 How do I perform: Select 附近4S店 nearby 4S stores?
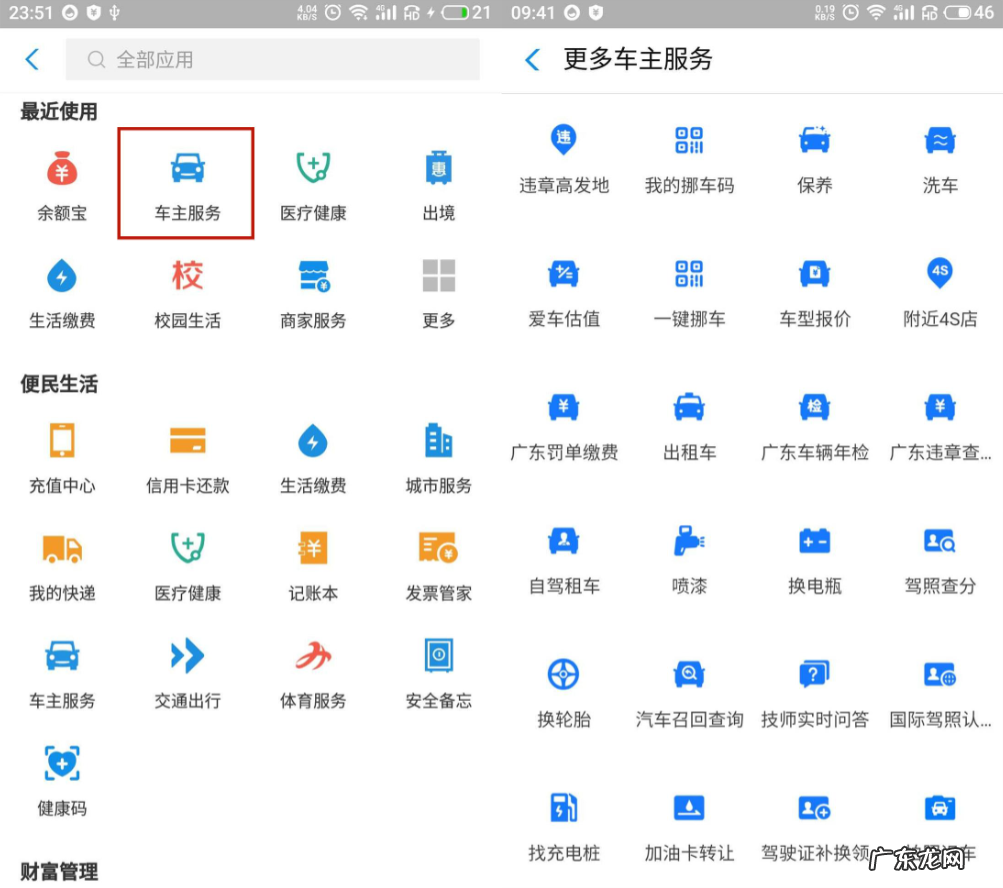pyautogui.click(x=938, y=292)
